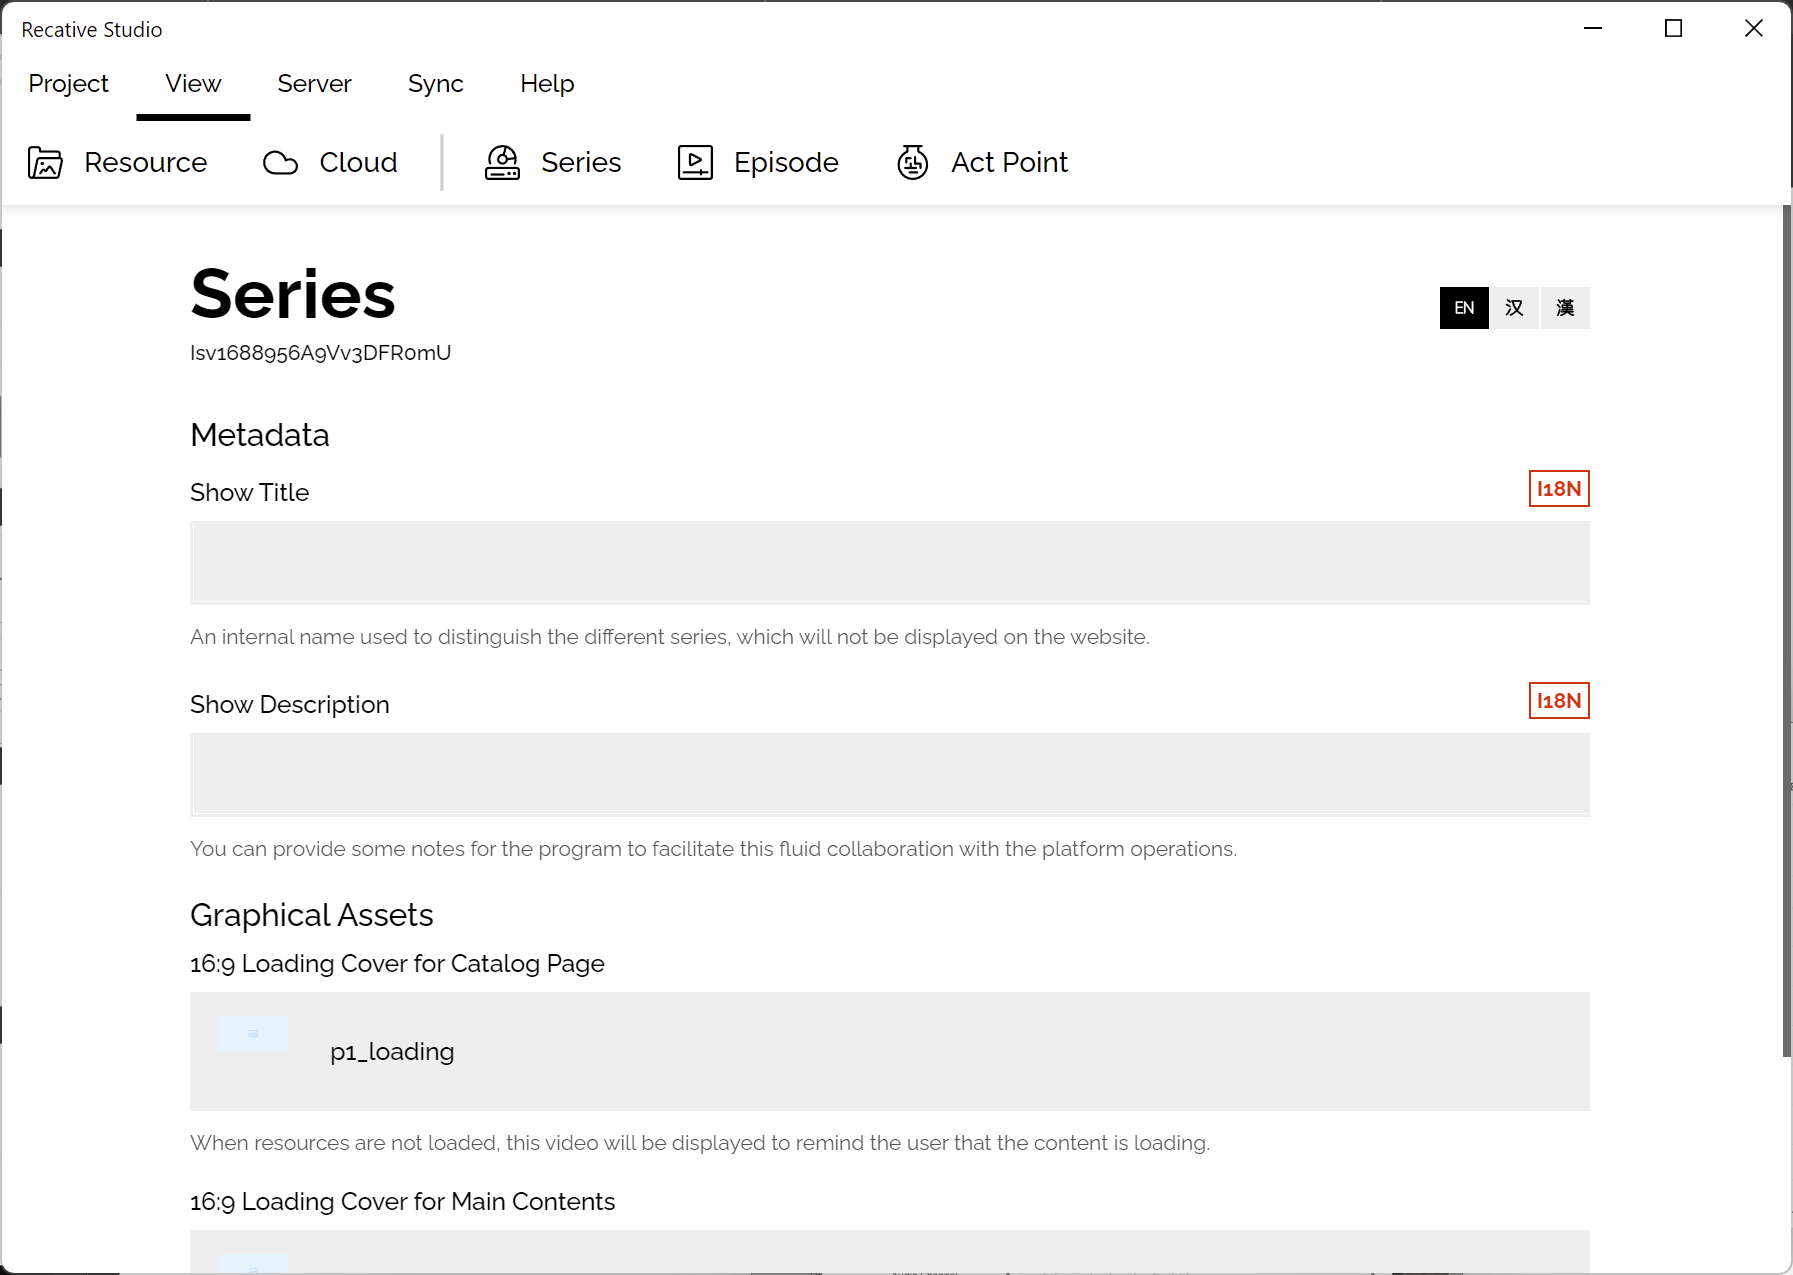Click the vertical scrollbar of the page
Image resolution: width=1793 pixels, height=1275 pixels.
(1786, 630)
